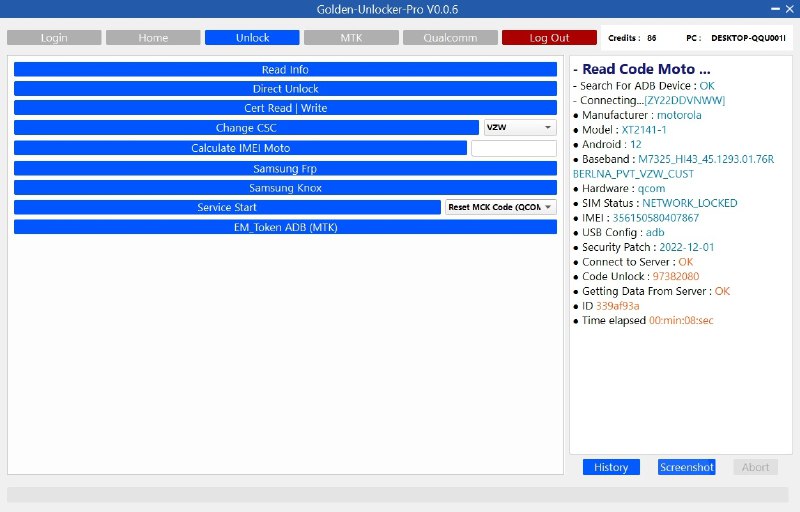
Task: Click the Security Patch date 2022-12-01
Action: [687, 247]
